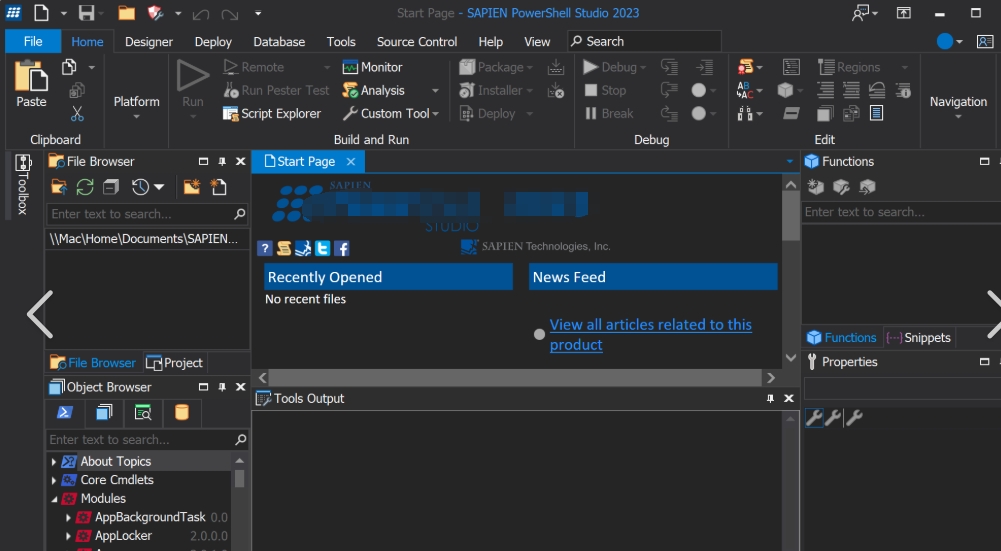1001x551 pixels.
Task: Select the stacked windows icon in Object Browser
Action: click(103, 412)
